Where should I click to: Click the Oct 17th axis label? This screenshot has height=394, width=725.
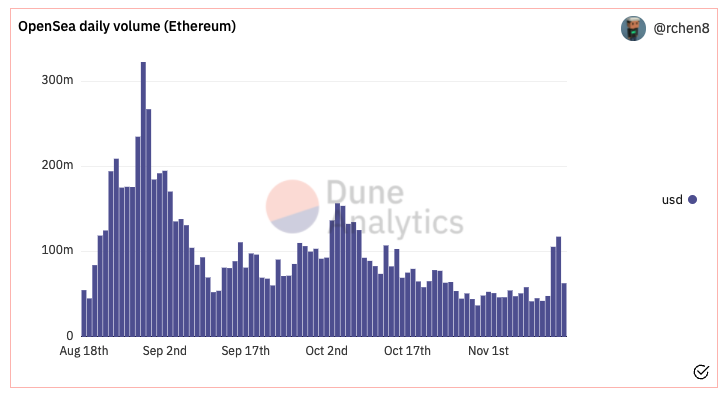click(x=407, y=351)
